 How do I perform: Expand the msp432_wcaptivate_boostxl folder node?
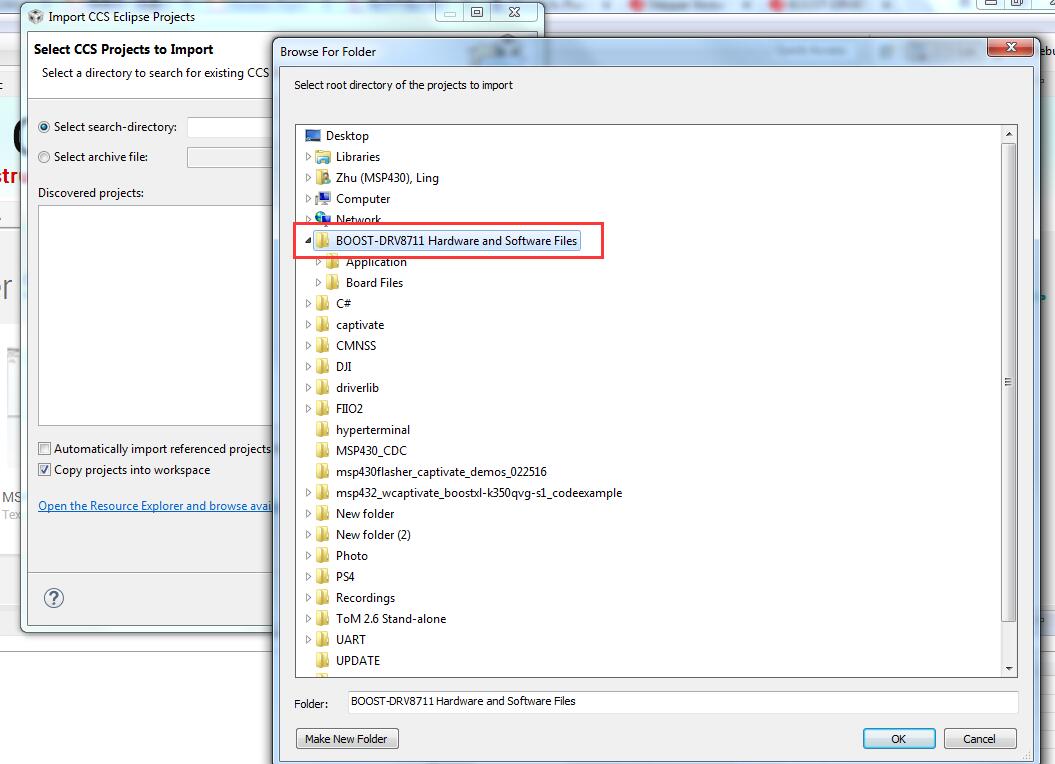coord(308,493)
